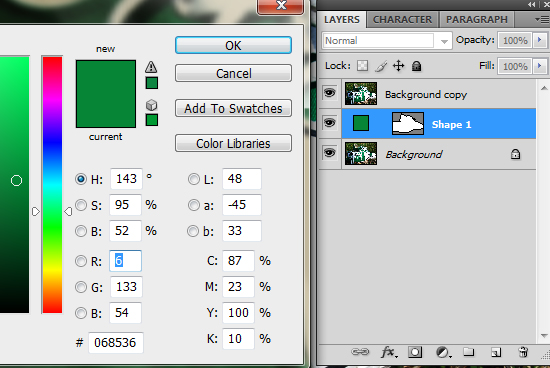Click lock image pixels brush icon
The width and height of the screenshot is (550, 368).
point(381,66)
